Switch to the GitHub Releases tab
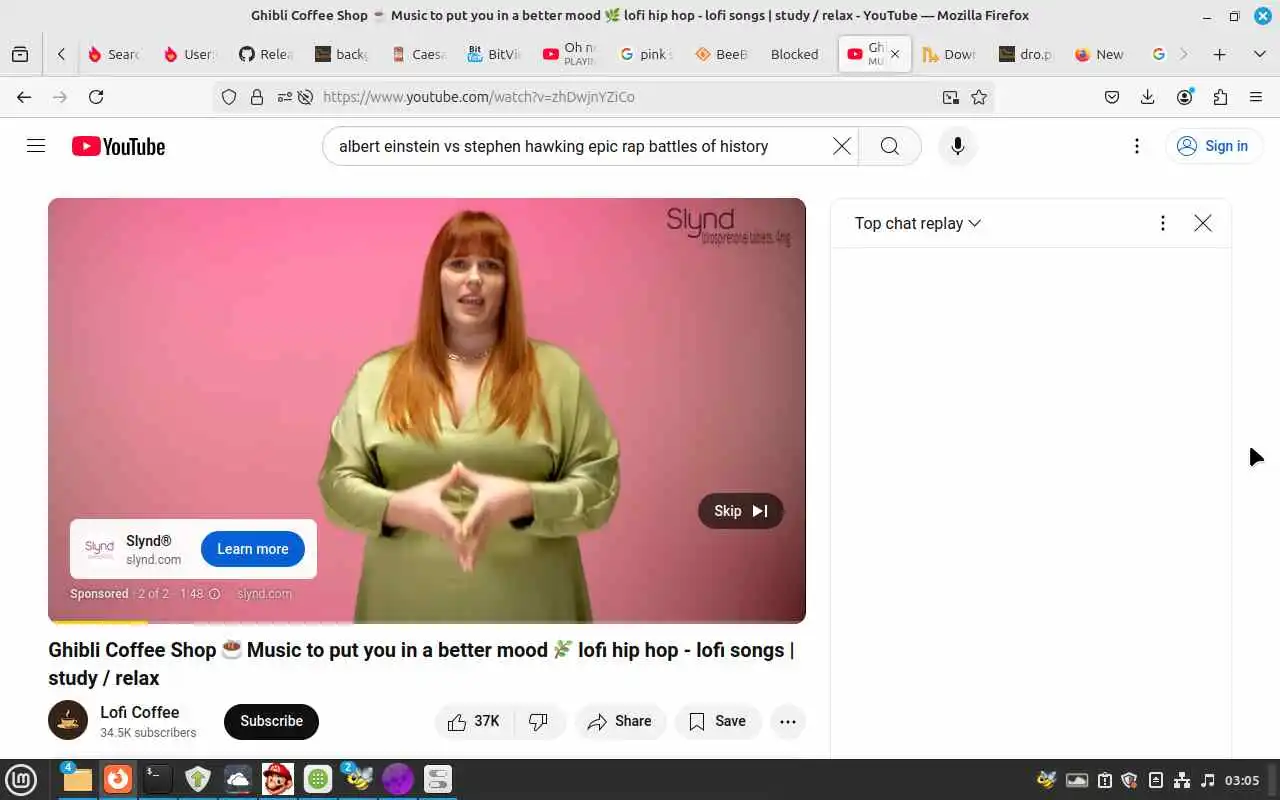The height and width of the screenshot is (800, 1280). 266,55
